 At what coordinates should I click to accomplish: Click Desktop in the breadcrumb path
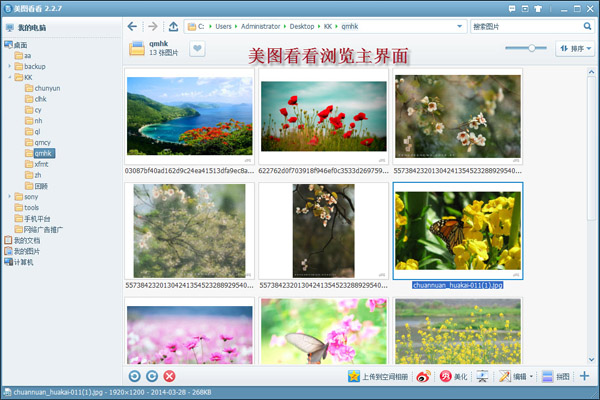(x=302, y=26)
